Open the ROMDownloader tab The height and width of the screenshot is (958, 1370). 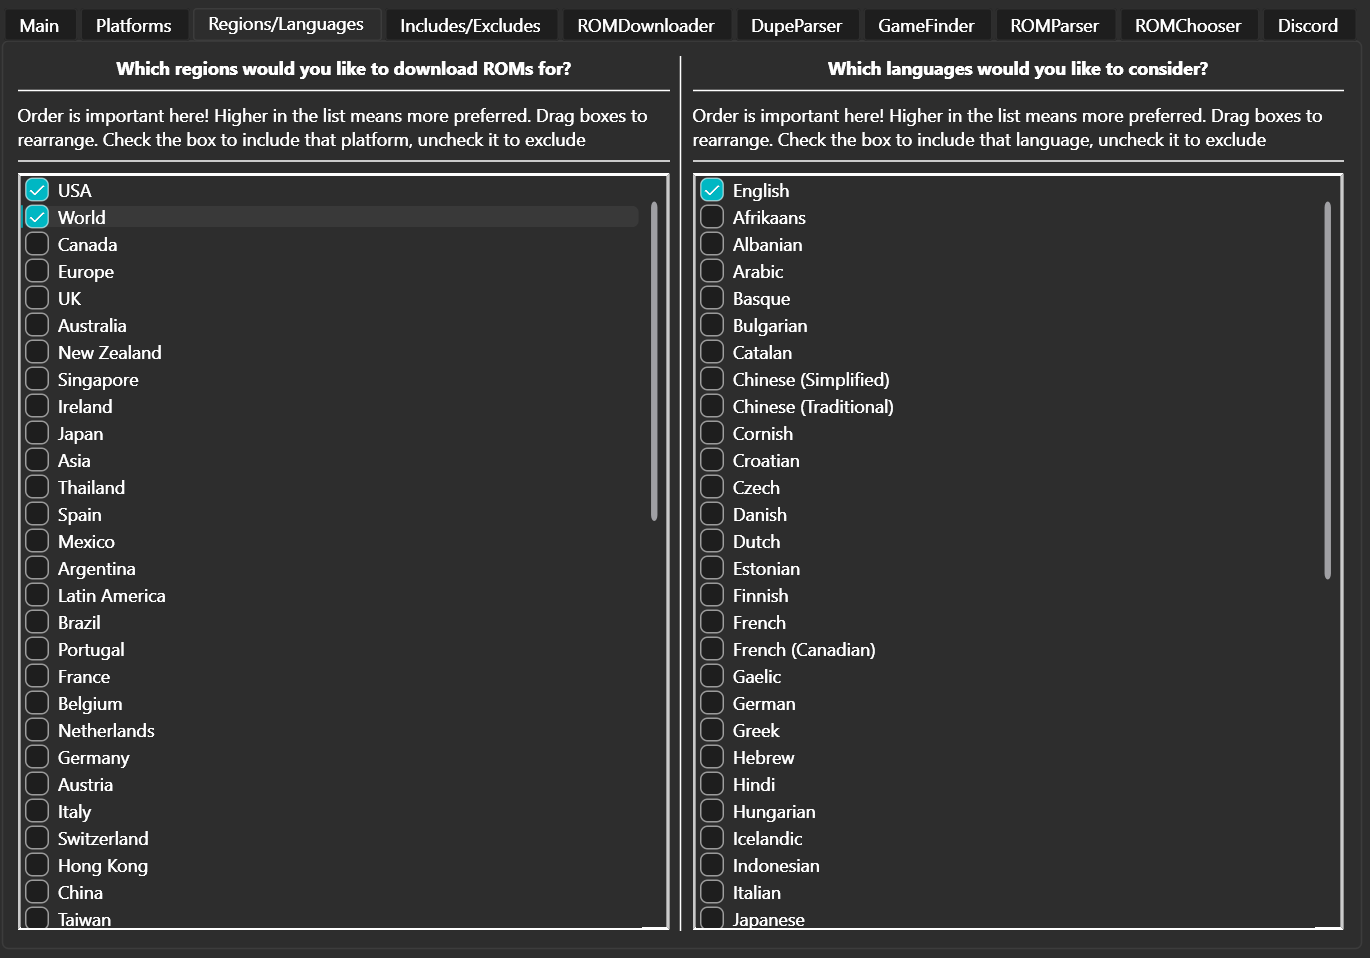pyautogui.click(x=646, y=25)
